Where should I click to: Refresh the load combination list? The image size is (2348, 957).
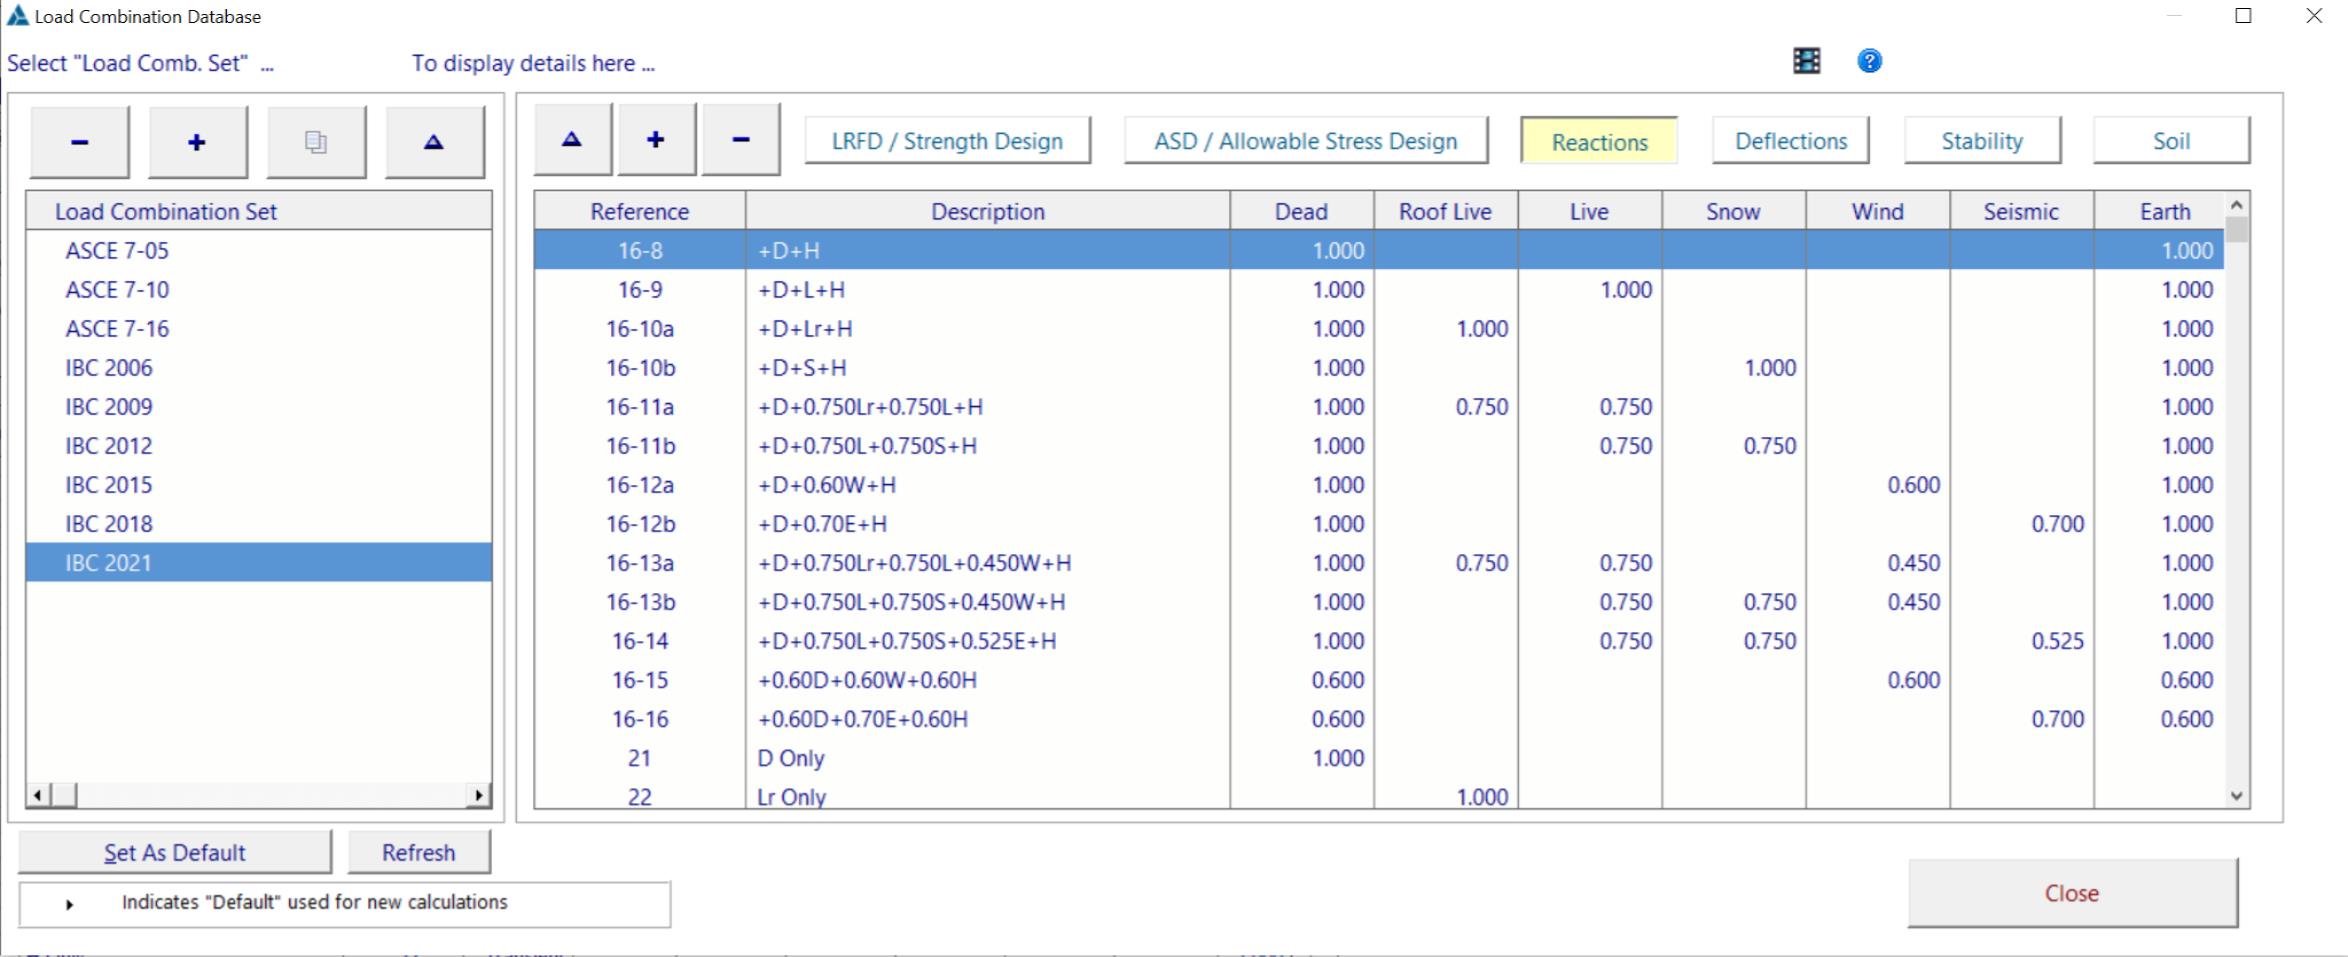419,852
